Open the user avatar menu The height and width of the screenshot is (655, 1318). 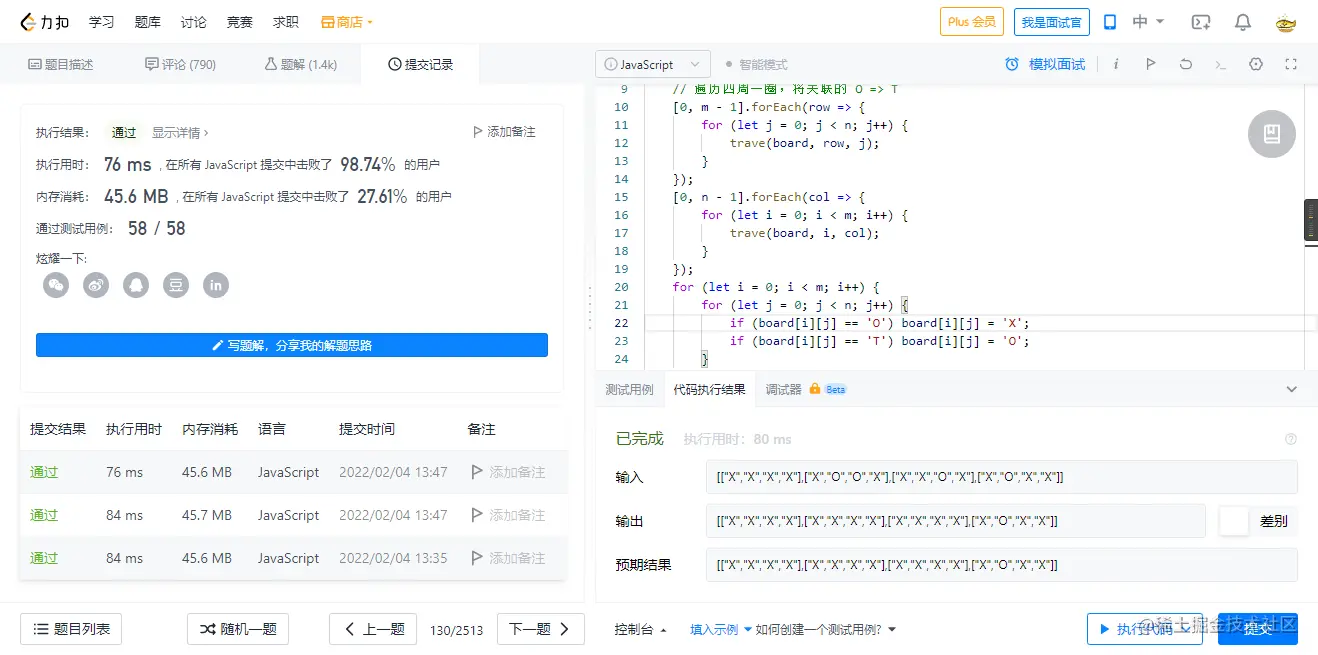click(x=1286, y=22)
